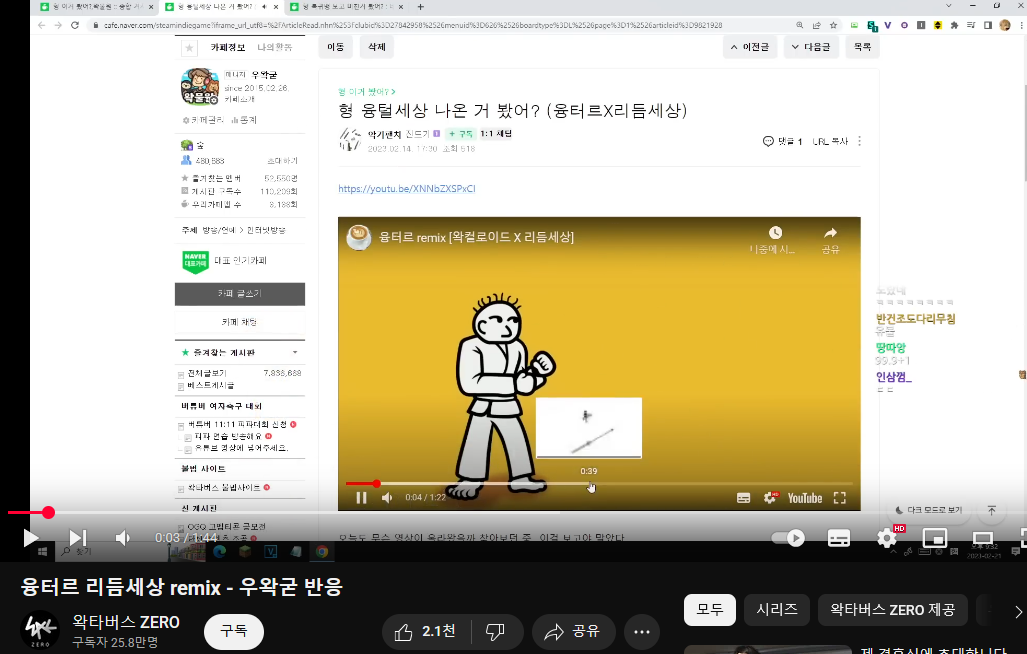1027x654 pixels.
Task: Click the 삭제 button in the recorded cafe page
Action: pos(377,47)
